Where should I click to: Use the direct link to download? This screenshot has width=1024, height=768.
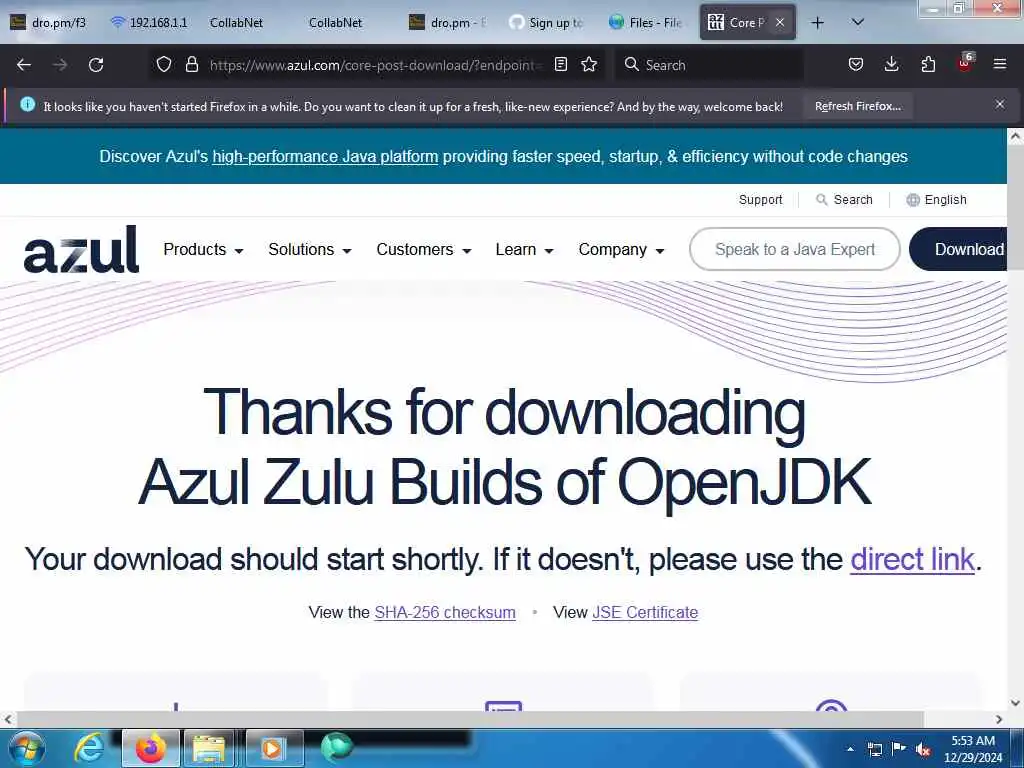[x=912, y=560]
